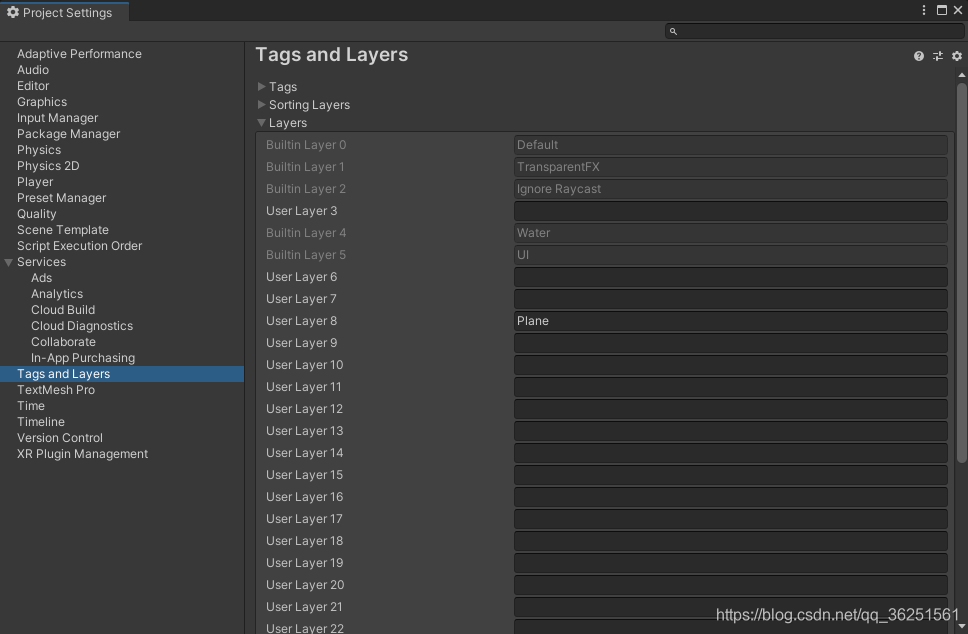The image size is (968, 634).
Task: Click the search magnifier icon
Action: point(673,31)
